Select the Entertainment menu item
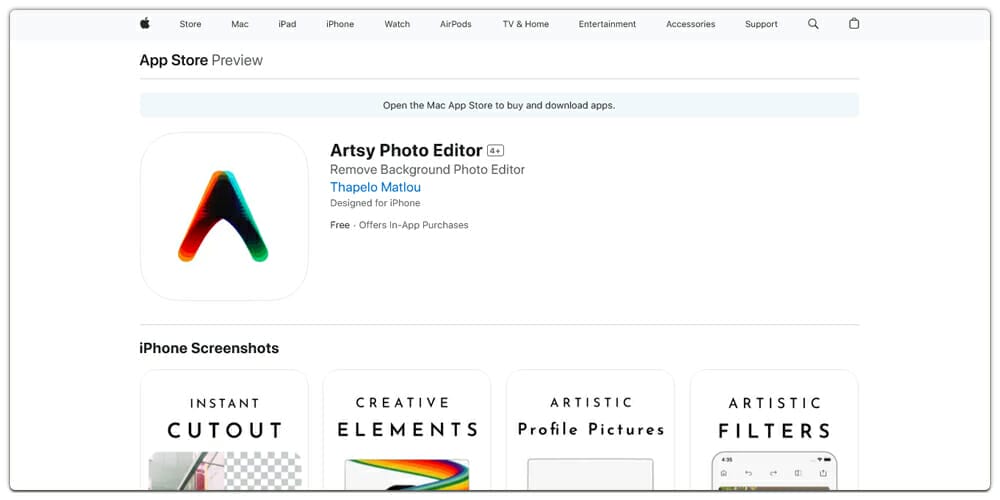The image size is (1000, 500). point(607,24)
